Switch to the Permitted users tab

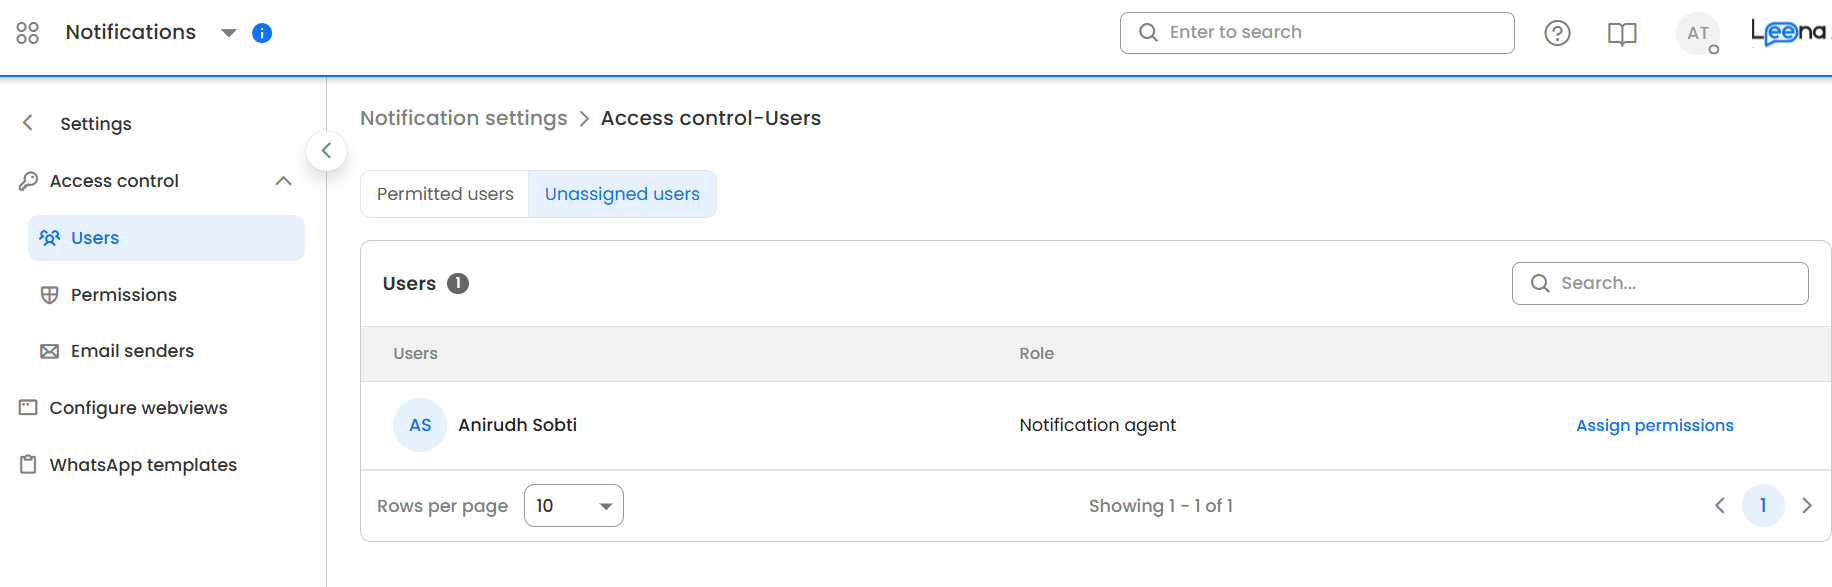(445, 194)
